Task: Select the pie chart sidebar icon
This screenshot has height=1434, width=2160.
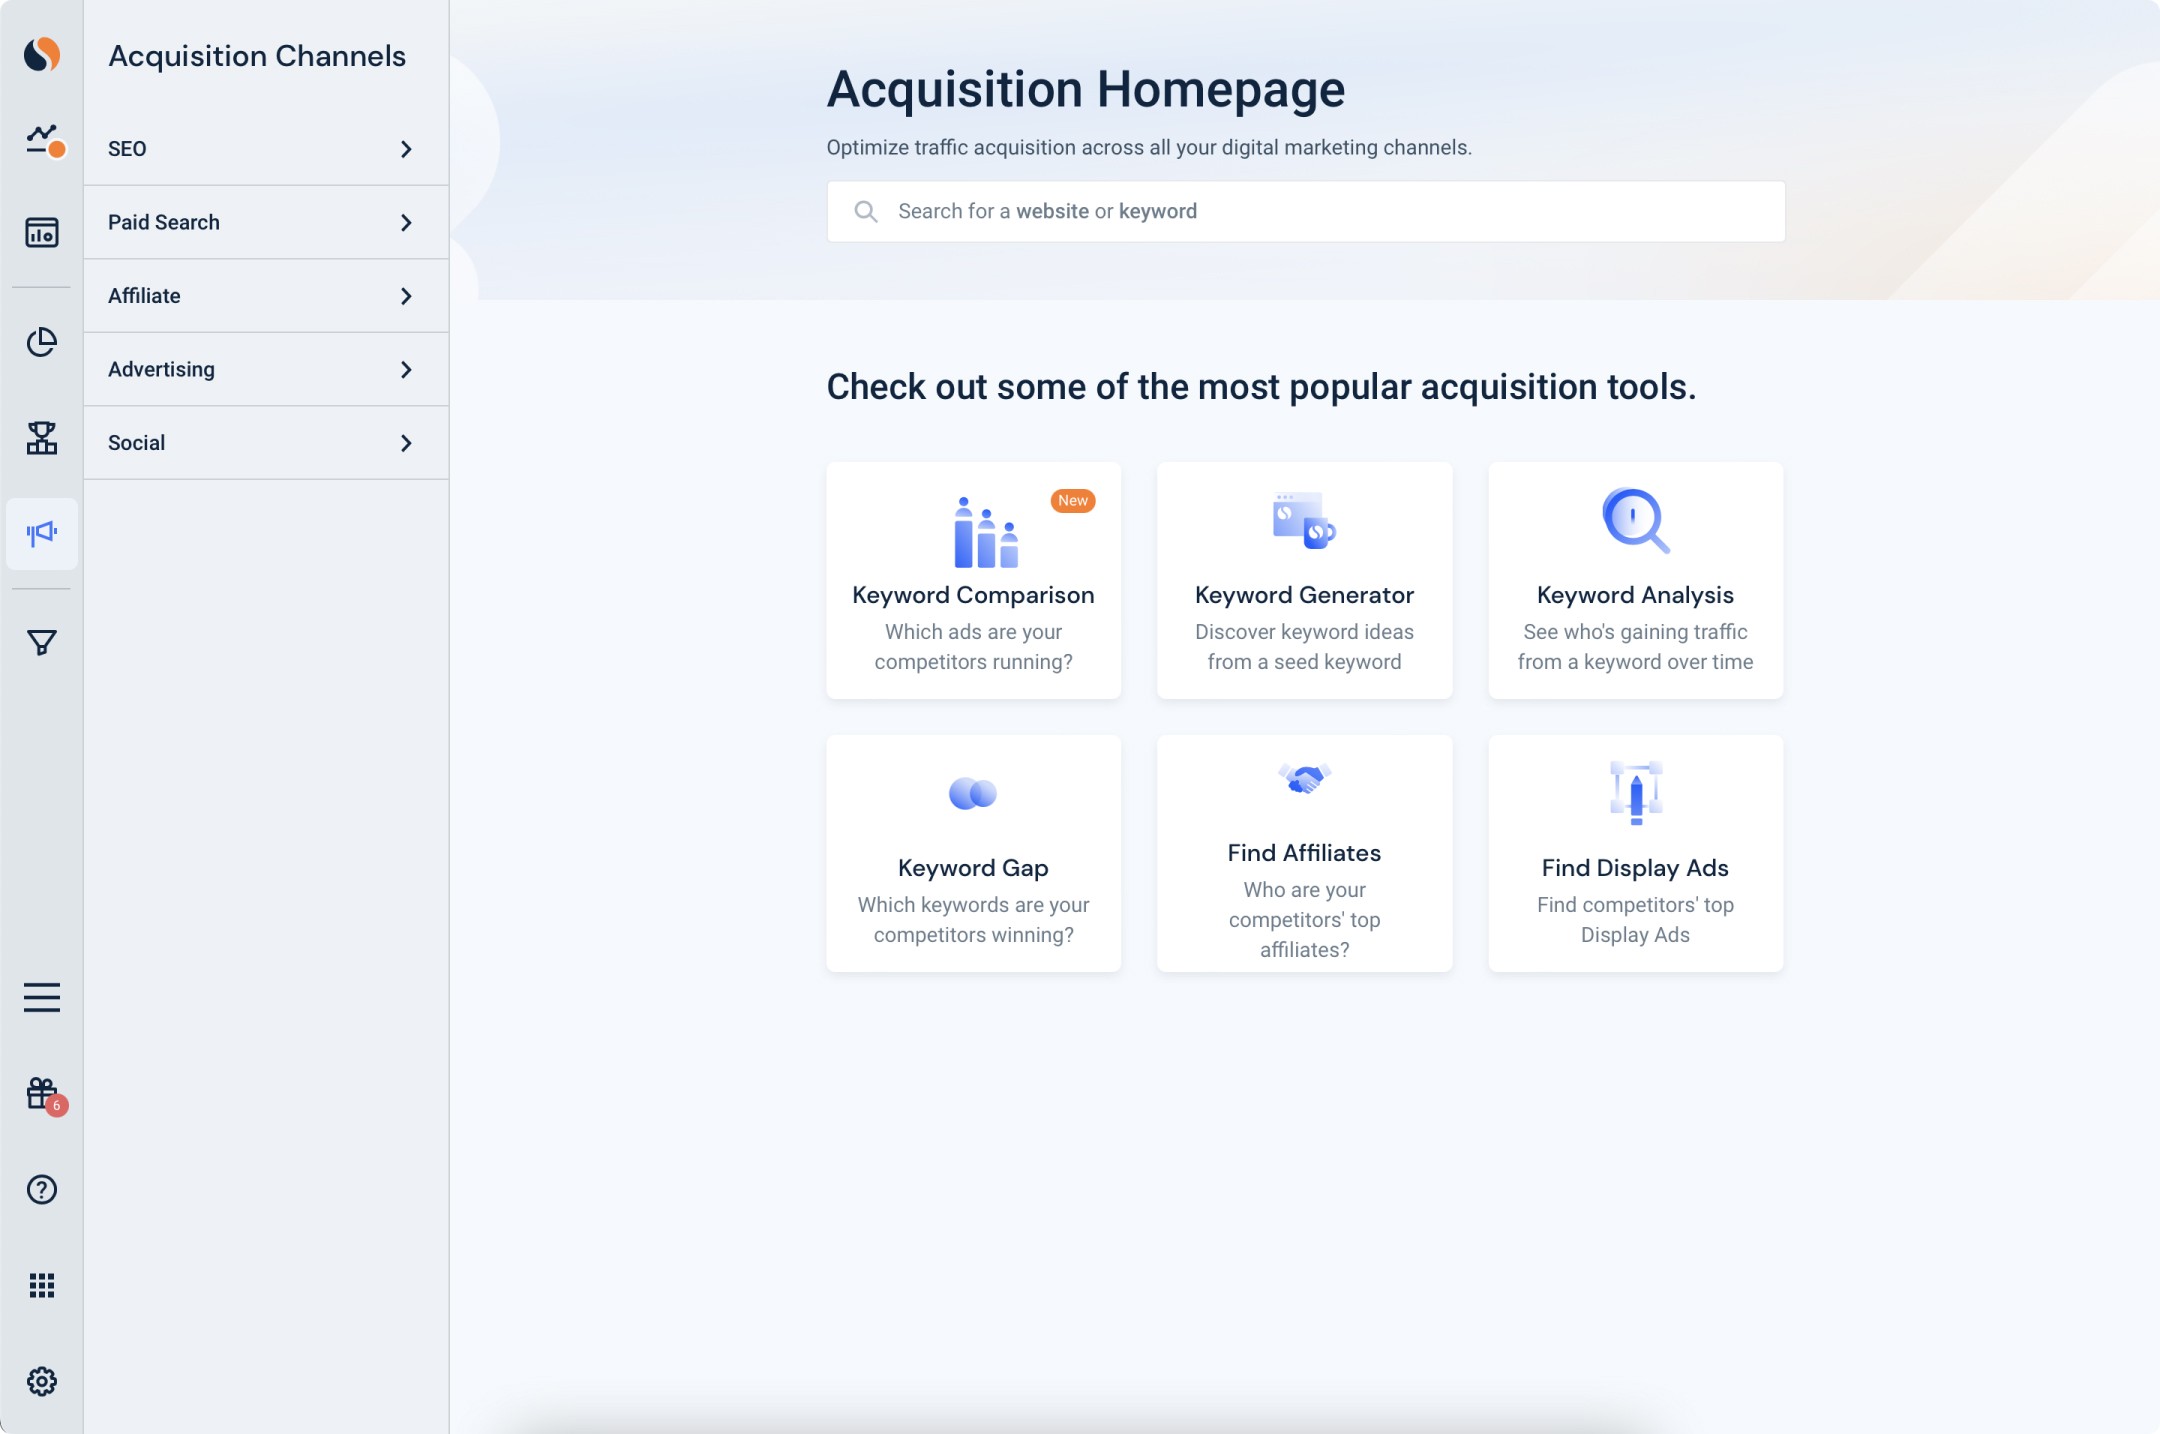Action: (x=42, y=342)
